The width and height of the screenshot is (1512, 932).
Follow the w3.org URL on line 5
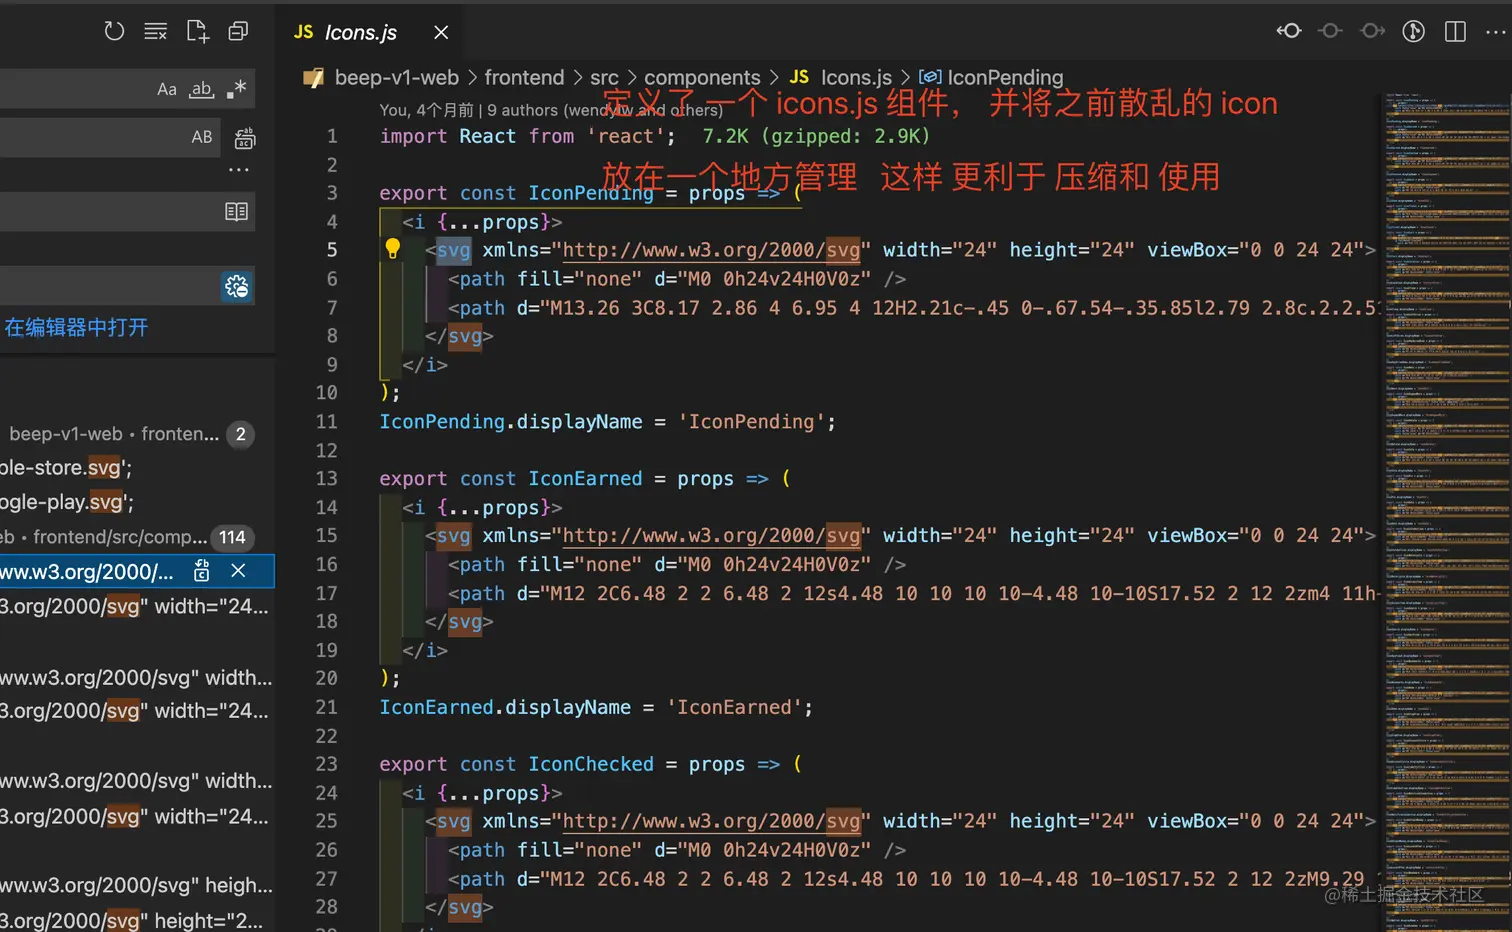711,250
